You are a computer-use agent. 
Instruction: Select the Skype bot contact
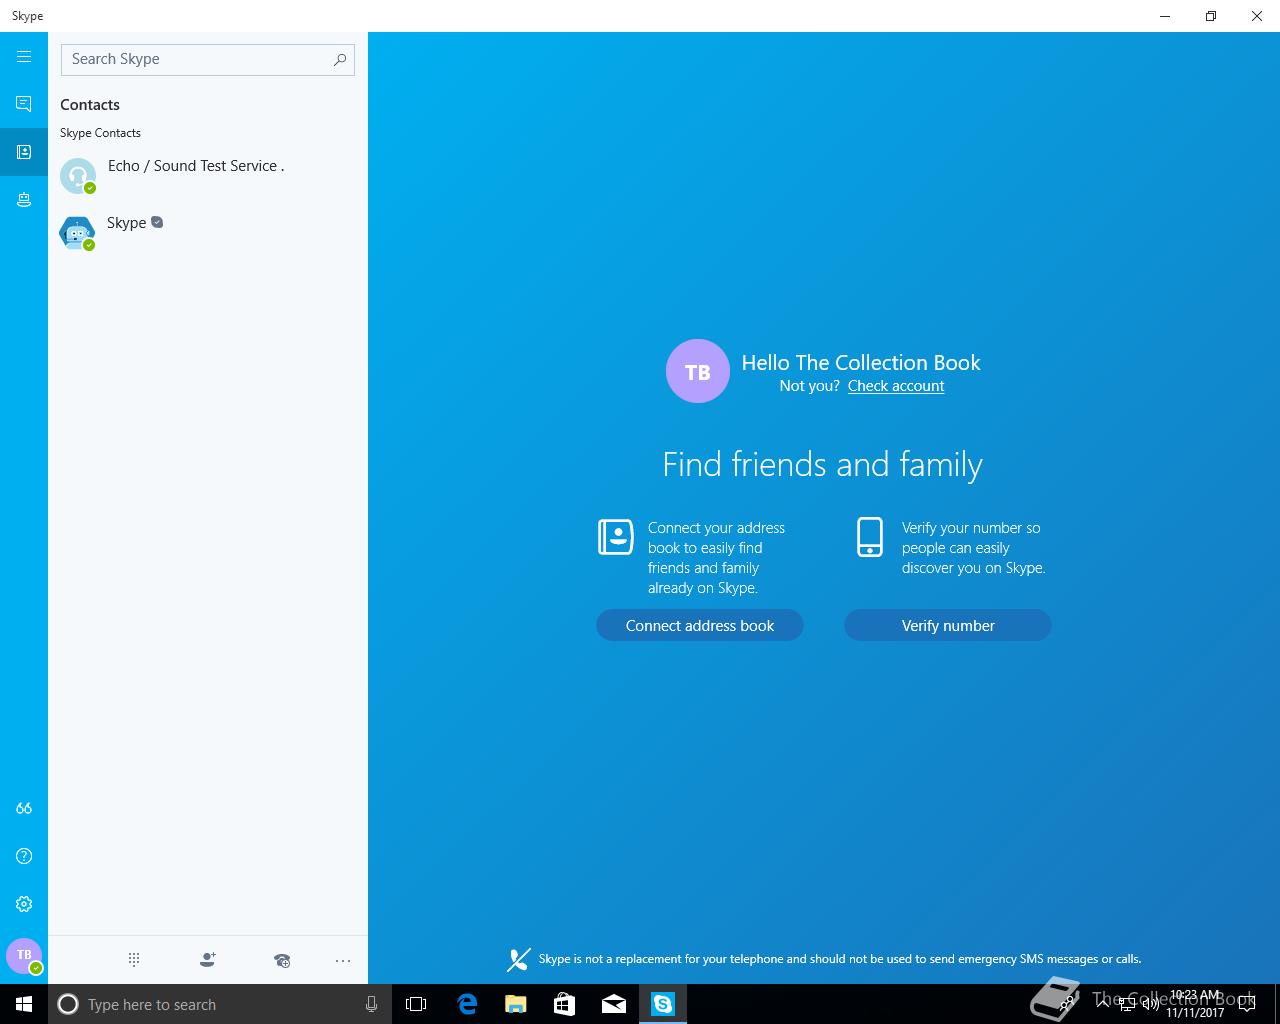pos(208,232)
